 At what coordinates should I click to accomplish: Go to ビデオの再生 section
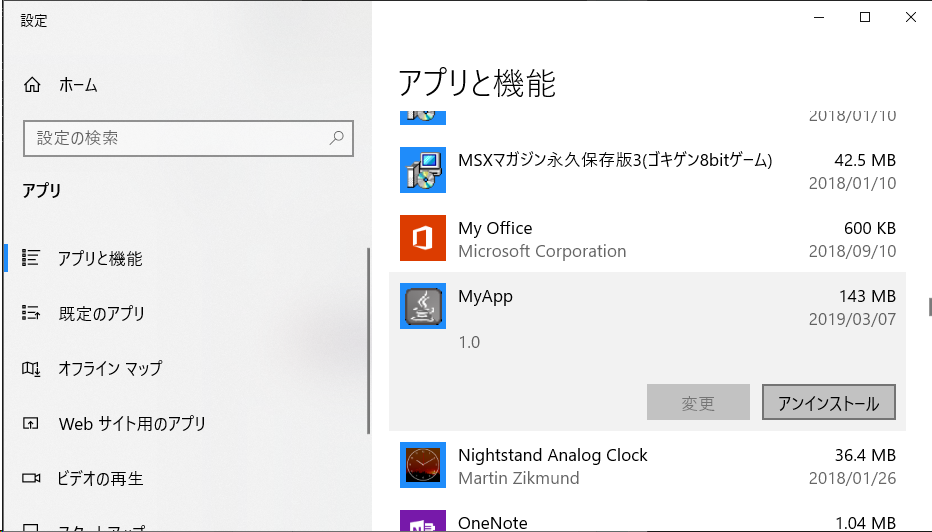[x=100, y=479]
